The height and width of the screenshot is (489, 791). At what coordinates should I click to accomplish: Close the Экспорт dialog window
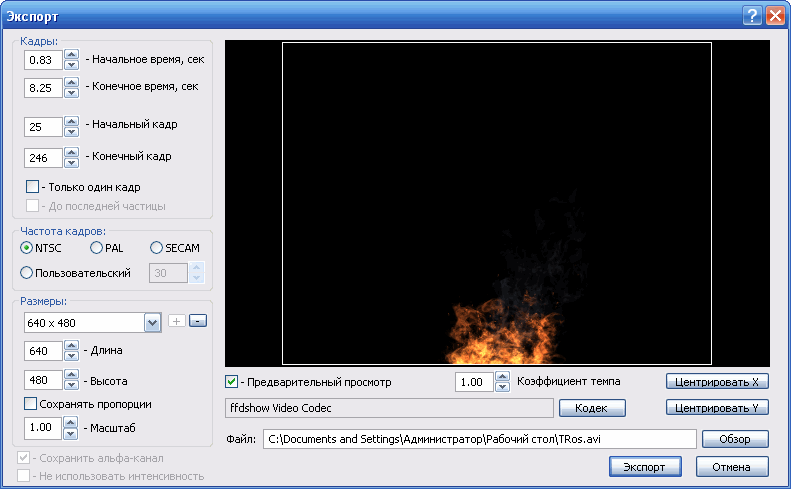click(x=775, y=16)
